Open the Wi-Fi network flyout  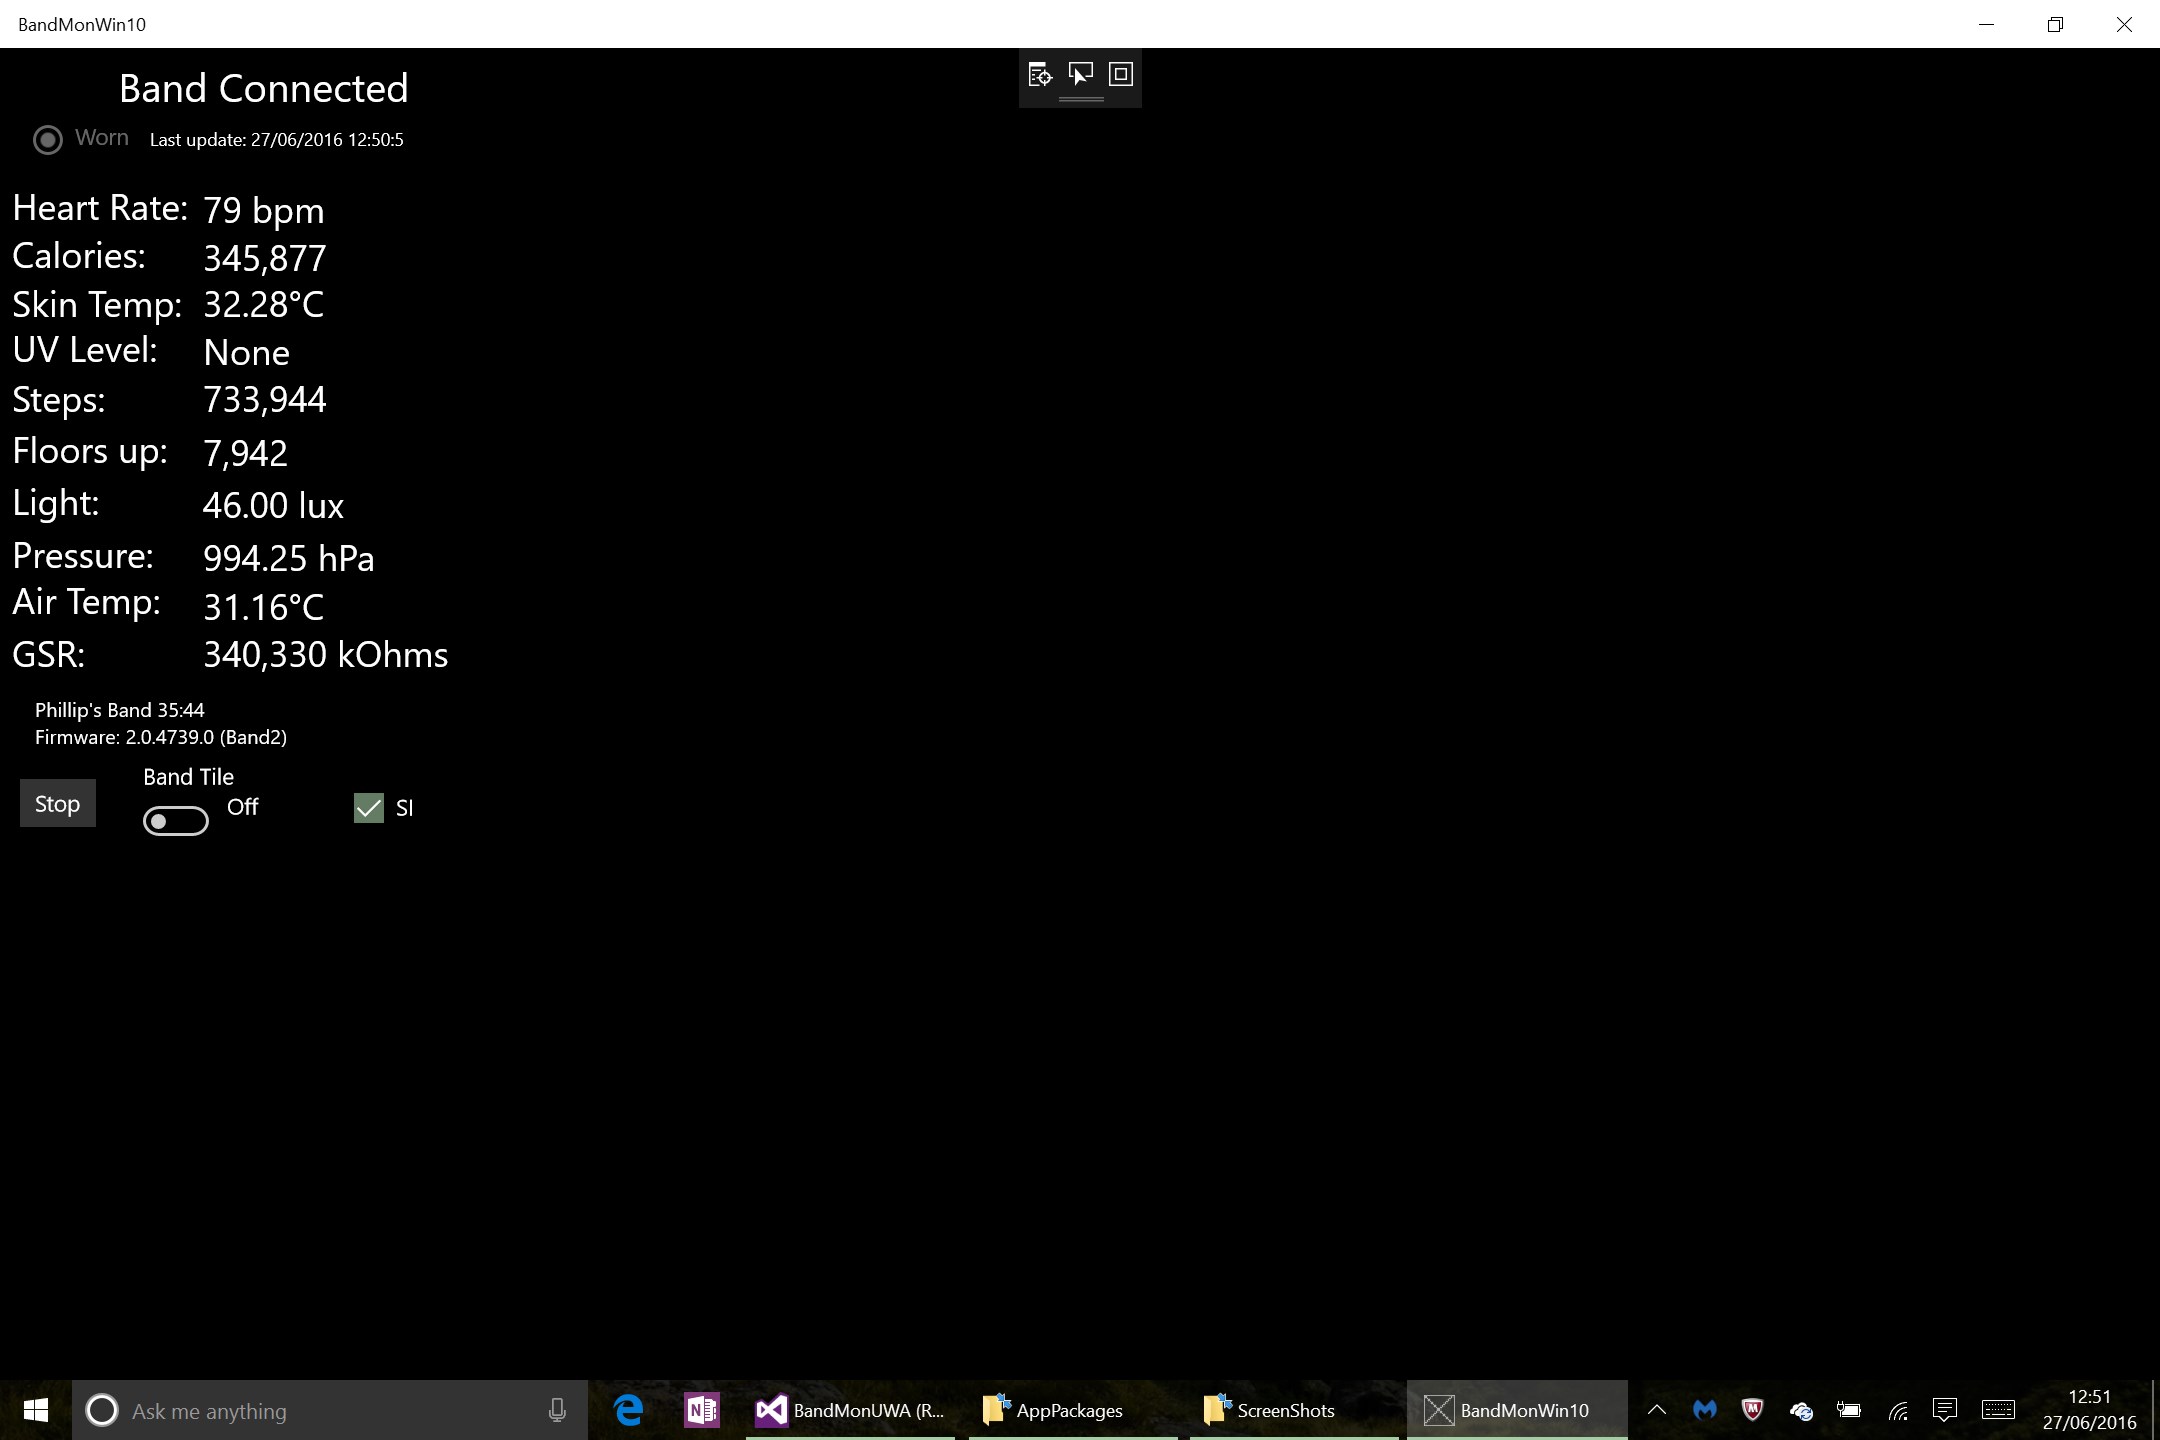point(1897,1410)
